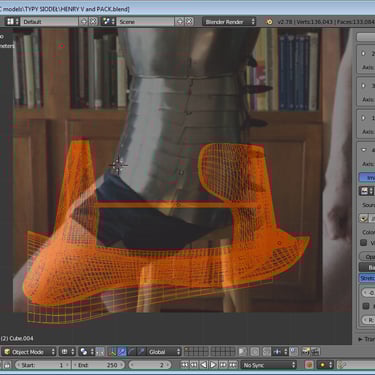Toggle the flip checkbox below offset field
The width and height of the screenshot is (375, 375).
pyautogui.click(x=366, y=306)
